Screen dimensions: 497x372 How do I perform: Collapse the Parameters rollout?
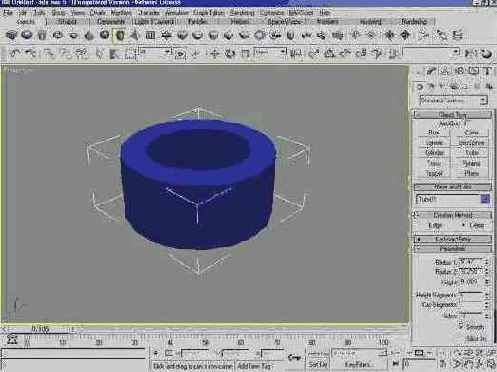click(x=453, y=249)
